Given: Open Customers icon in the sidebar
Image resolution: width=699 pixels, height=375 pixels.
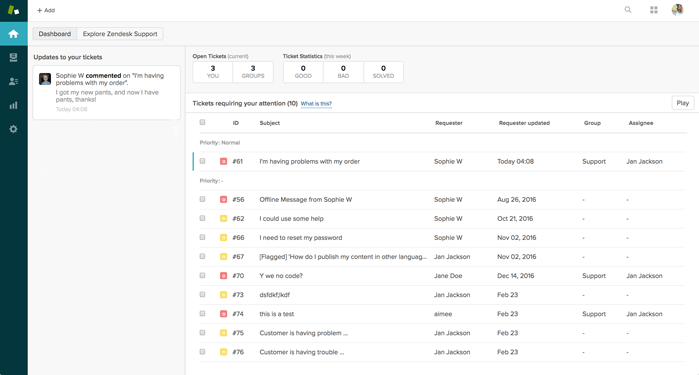Looking at the screenshot, I should [13, 82].
